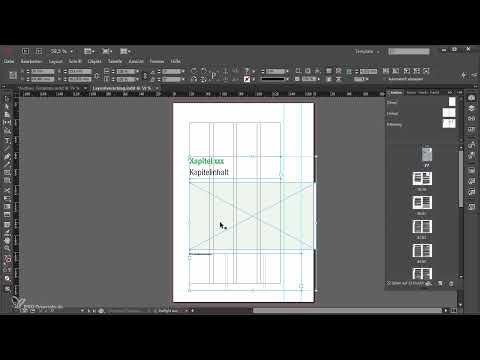Select the Pencil tool

click(7, 164)
